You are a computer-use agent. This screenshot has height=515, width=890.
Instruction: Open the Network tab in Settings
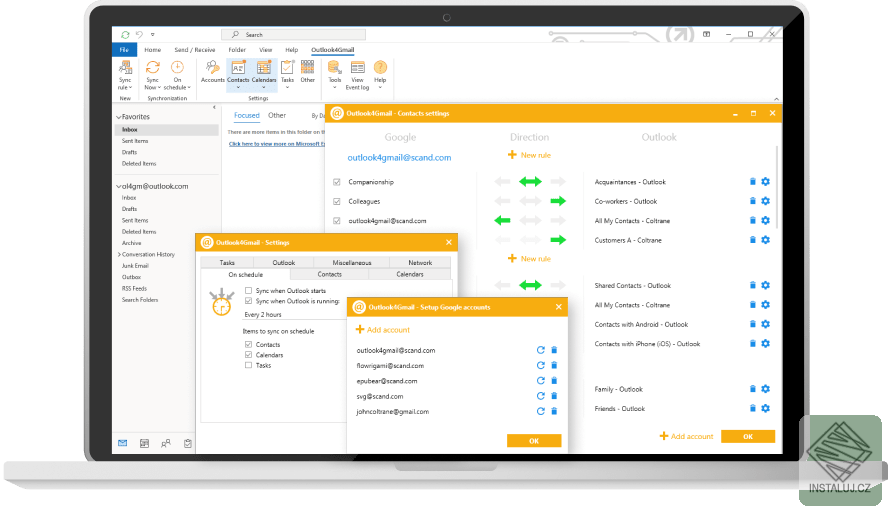(x=420, y=262)
